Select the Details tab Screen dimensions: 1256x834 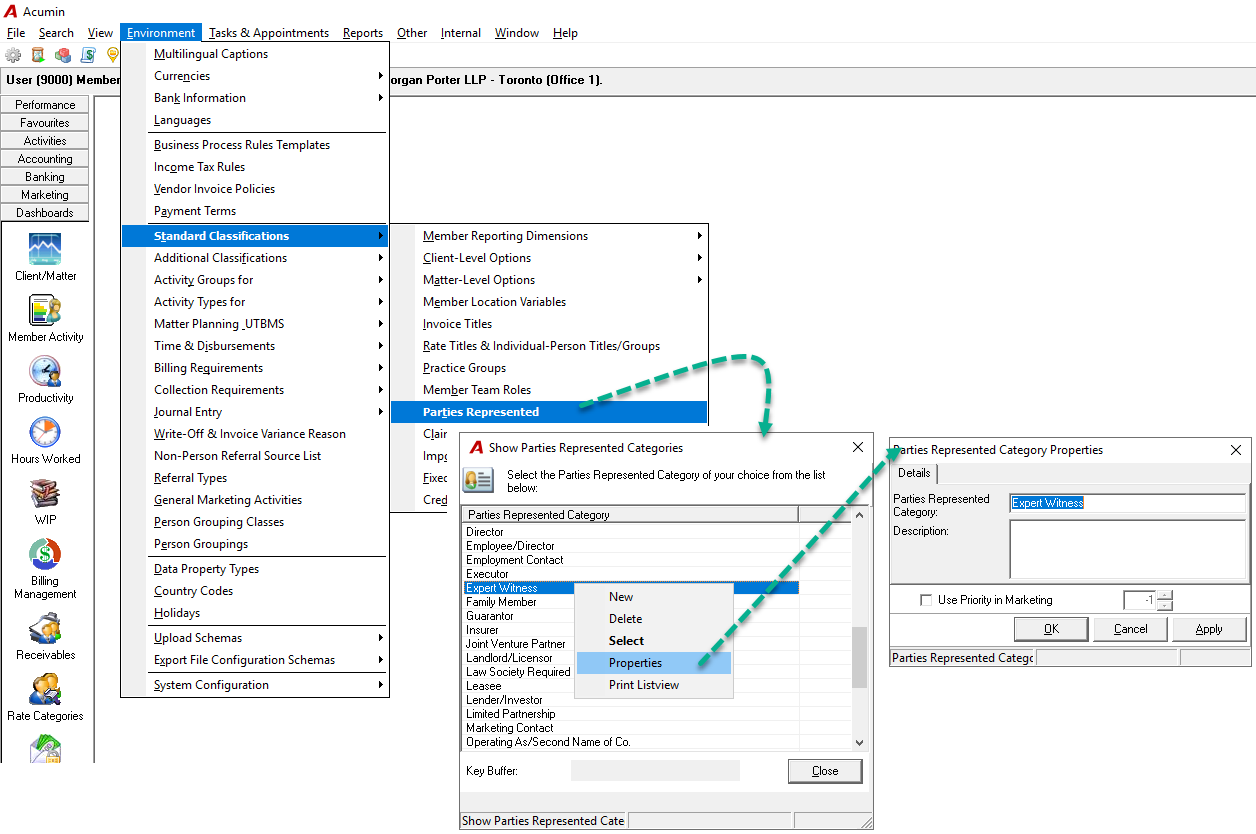914,474
